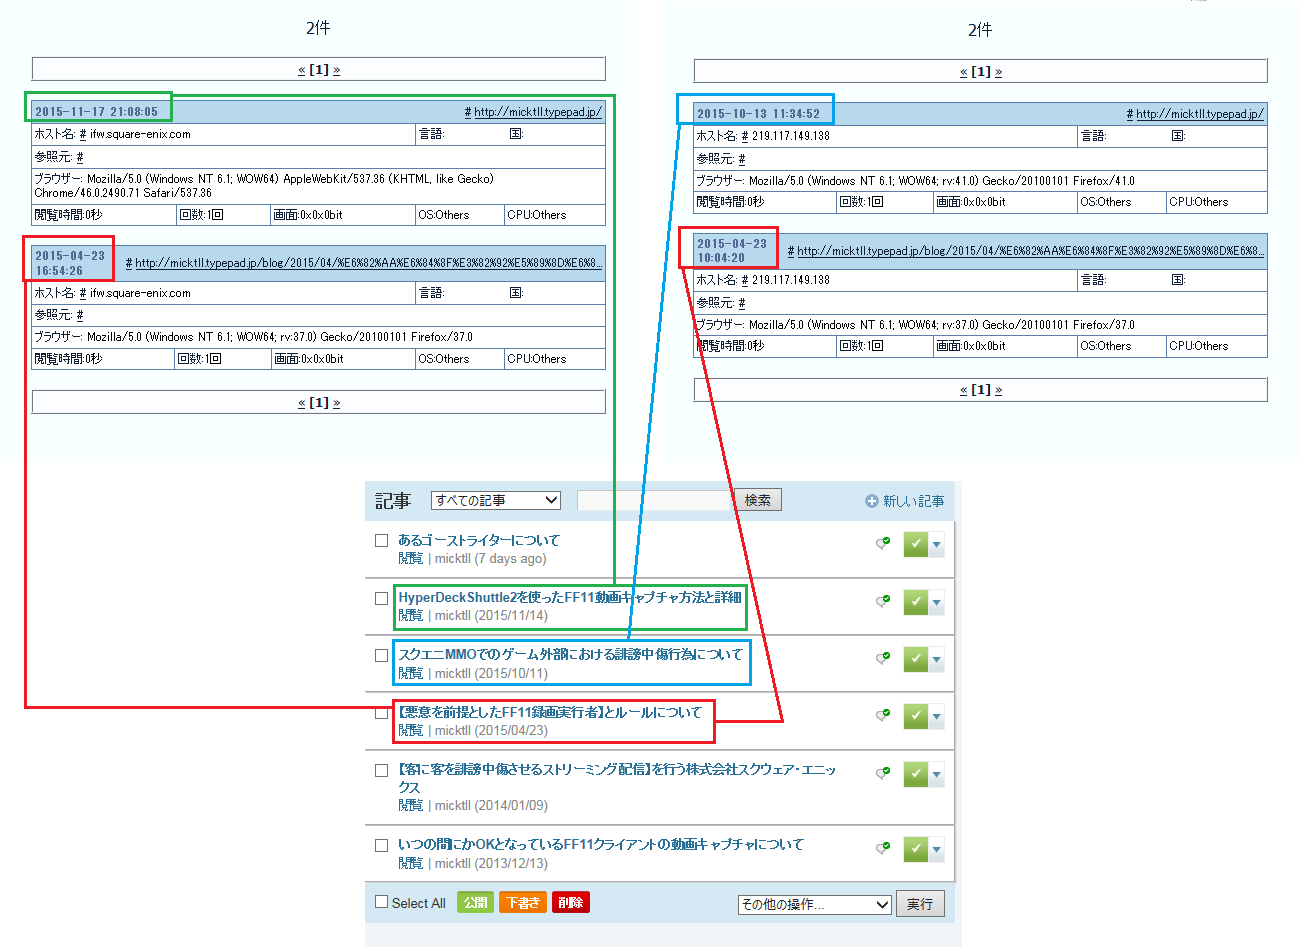Go to previous page in top-right pager
Image resolution: width=1299 pixels, height=947 pixels.
click(963, 72)
